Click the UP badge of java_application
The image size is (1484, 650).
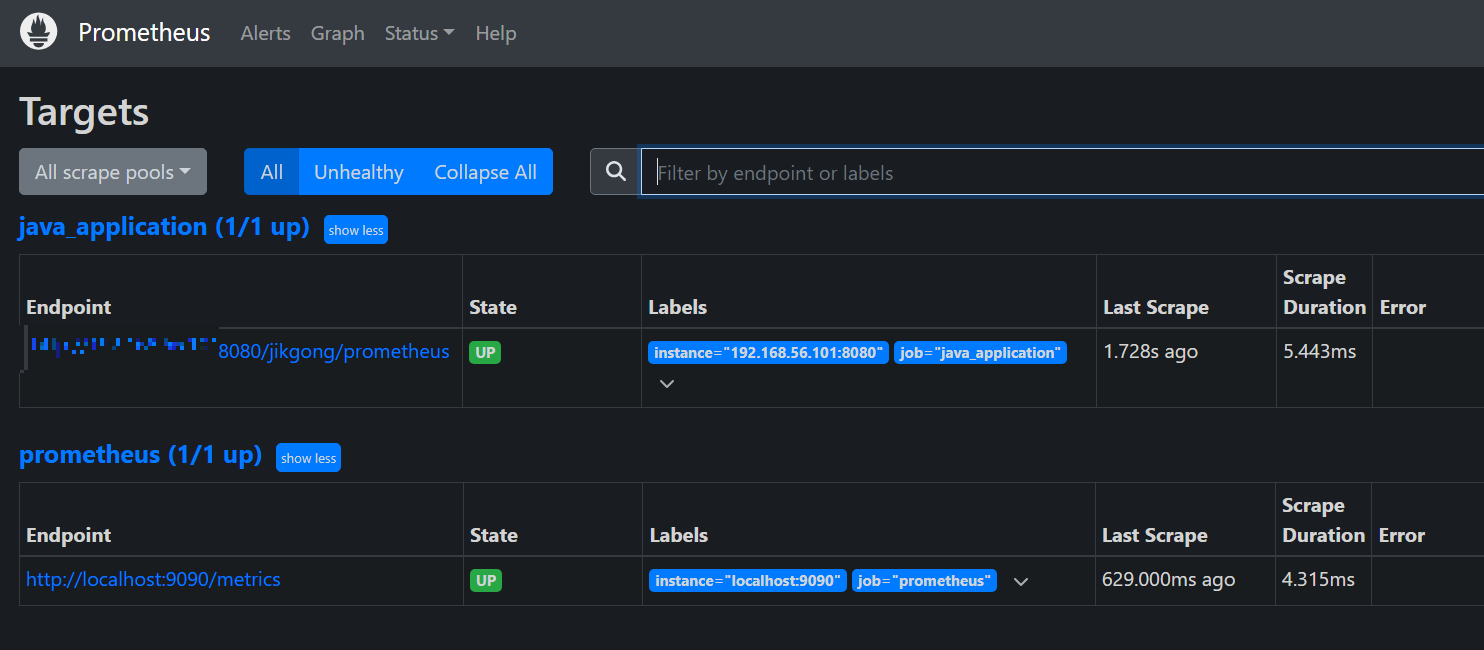click(485, 352)
